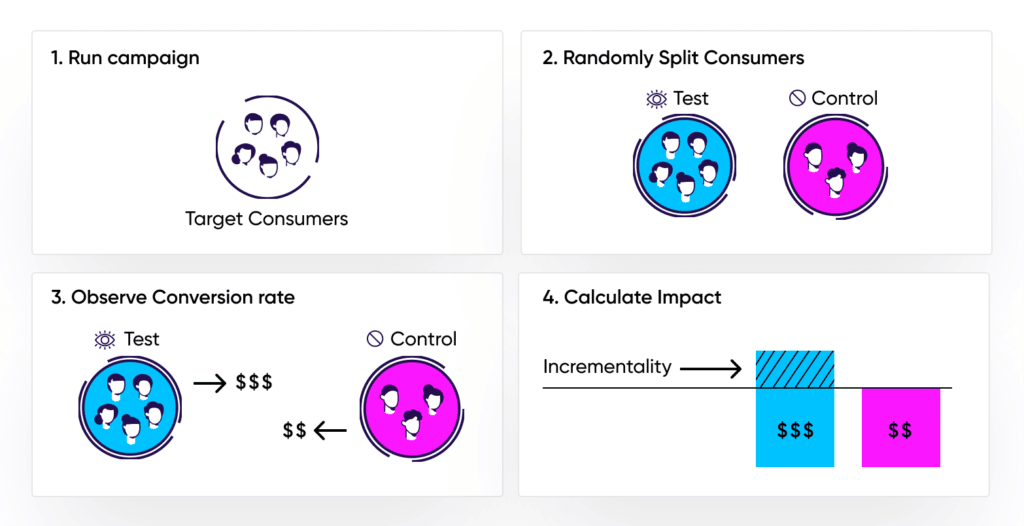Click the blue $$$ bar in the chart
This screenshot has height=526, width=1024.
(x=795, y=428)
